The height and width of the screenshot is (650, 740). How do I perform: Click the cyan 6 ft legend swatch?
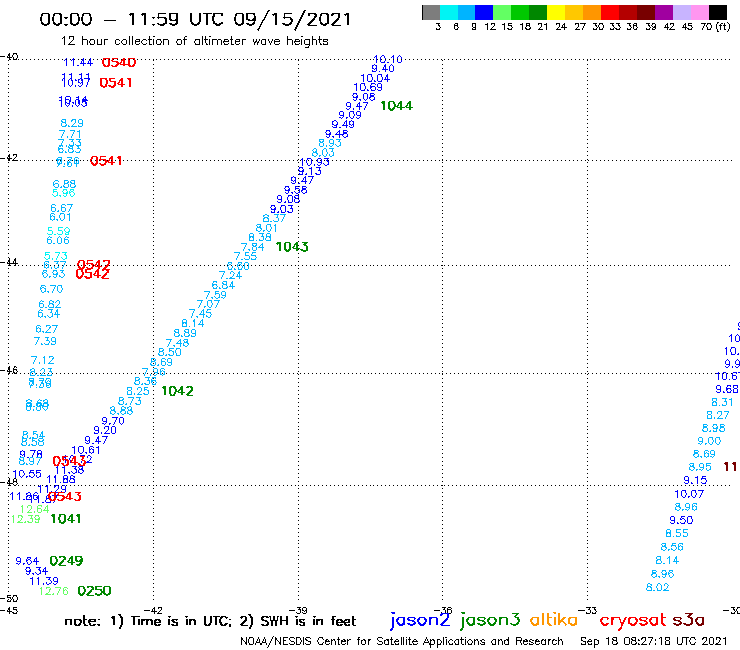click(x=449, y=12)
